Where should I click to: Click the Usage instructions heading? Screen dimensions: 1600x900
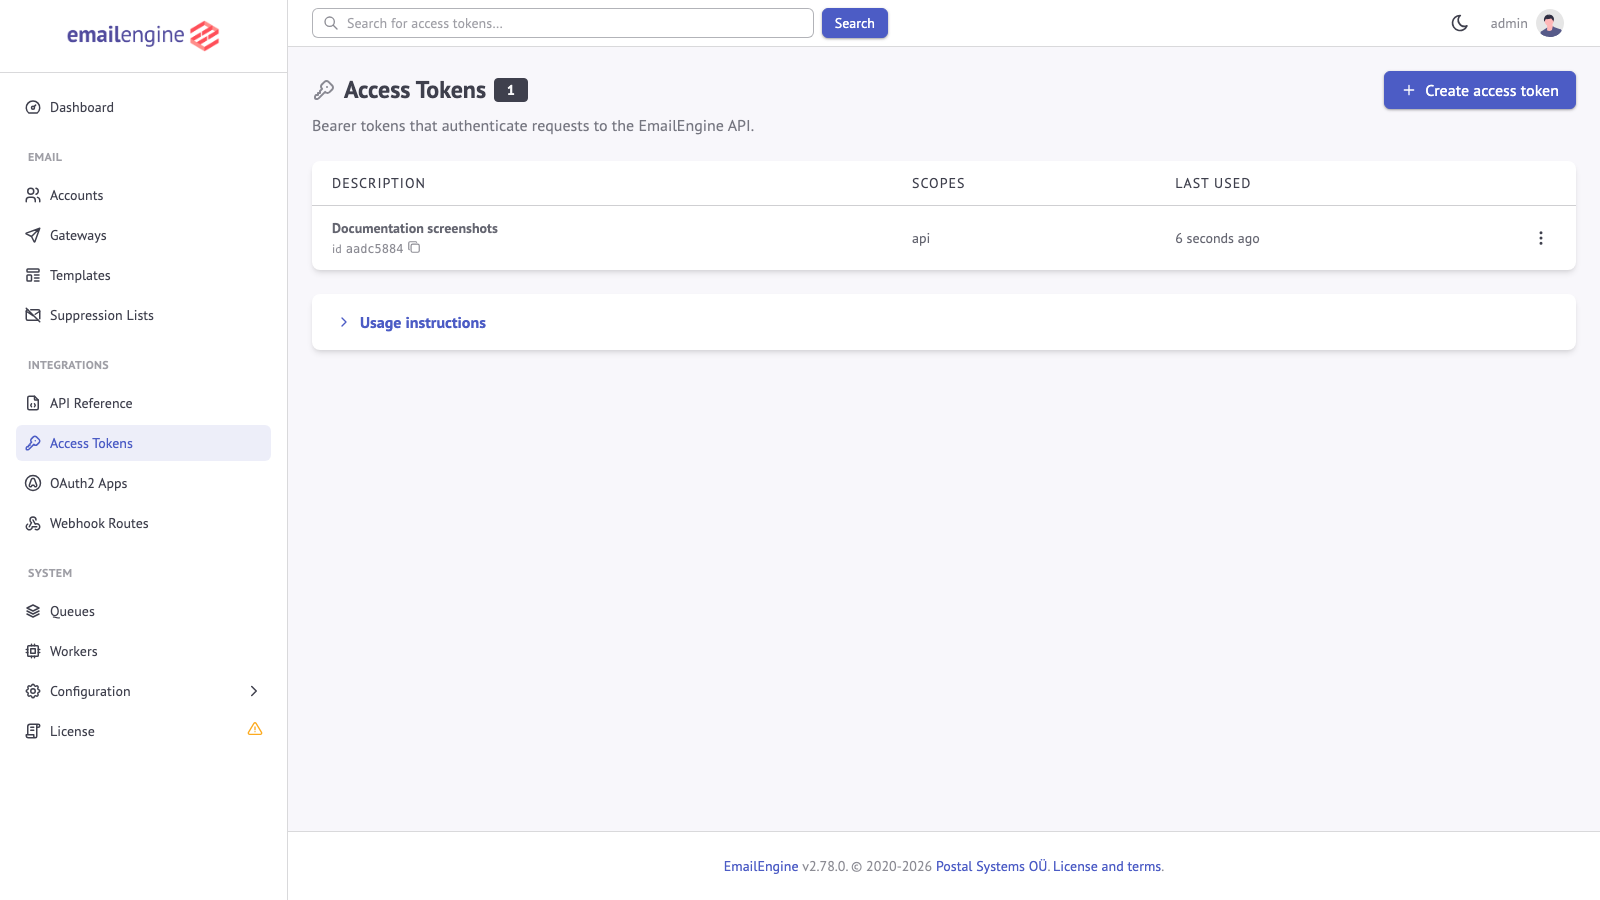pyautogui.click(x=423, y=323)
